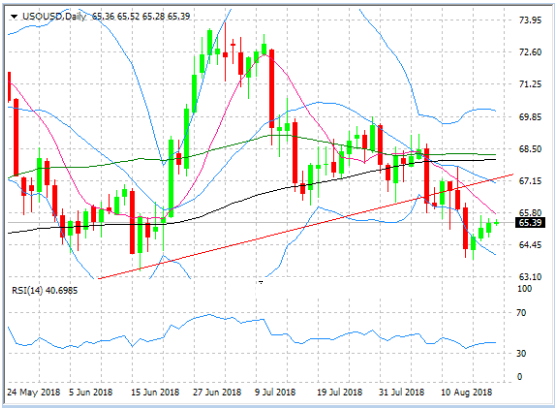
Task: Select the 10 Aug 2018 date label
Action: [x=466, y=392]
